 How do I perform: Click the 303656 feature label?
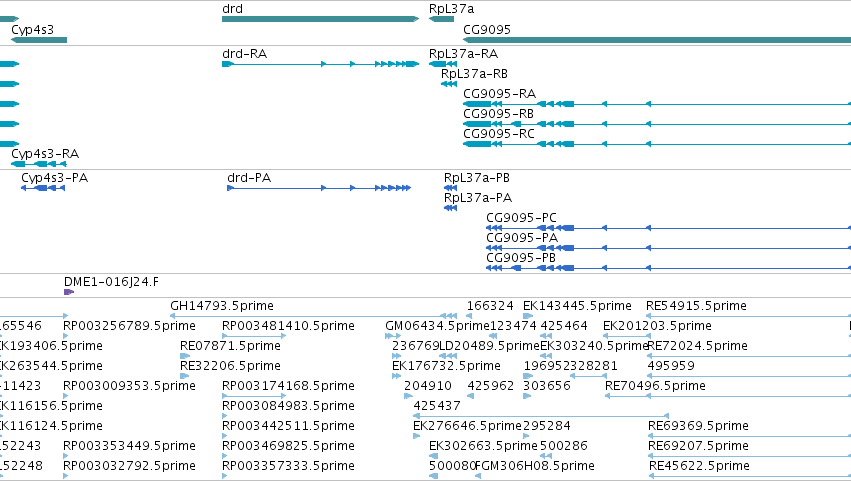pyautogui.click(x=547, y=387)
